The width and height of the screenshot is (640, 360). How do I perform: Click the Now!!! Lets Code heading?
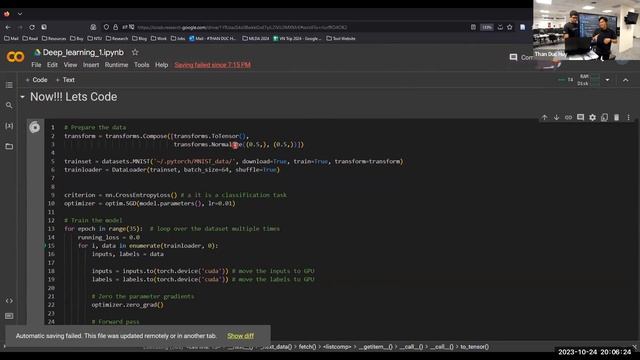(x=73, y=97)
